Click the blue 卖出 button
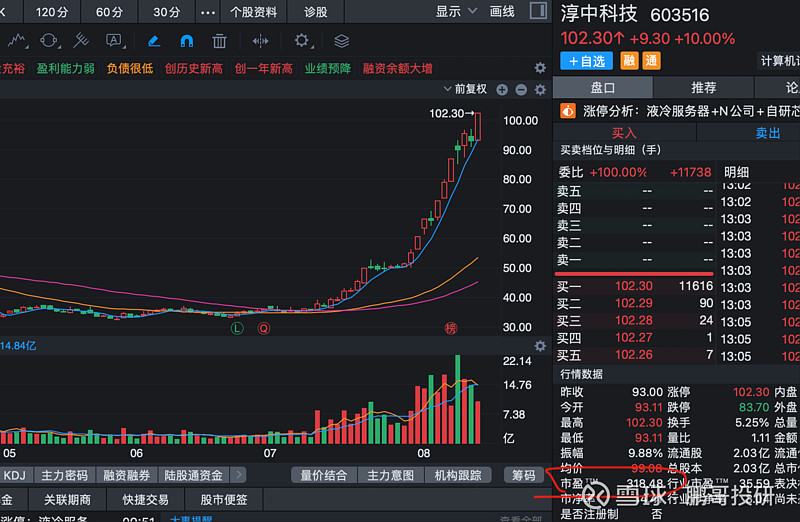This screenshot has width=800, height=522. (767, 133)
